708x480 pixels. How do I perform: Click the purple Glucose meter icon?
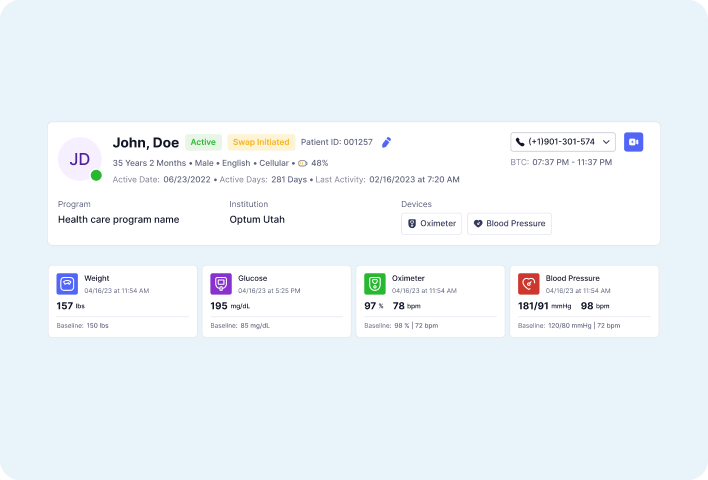[x=221, y=283]
